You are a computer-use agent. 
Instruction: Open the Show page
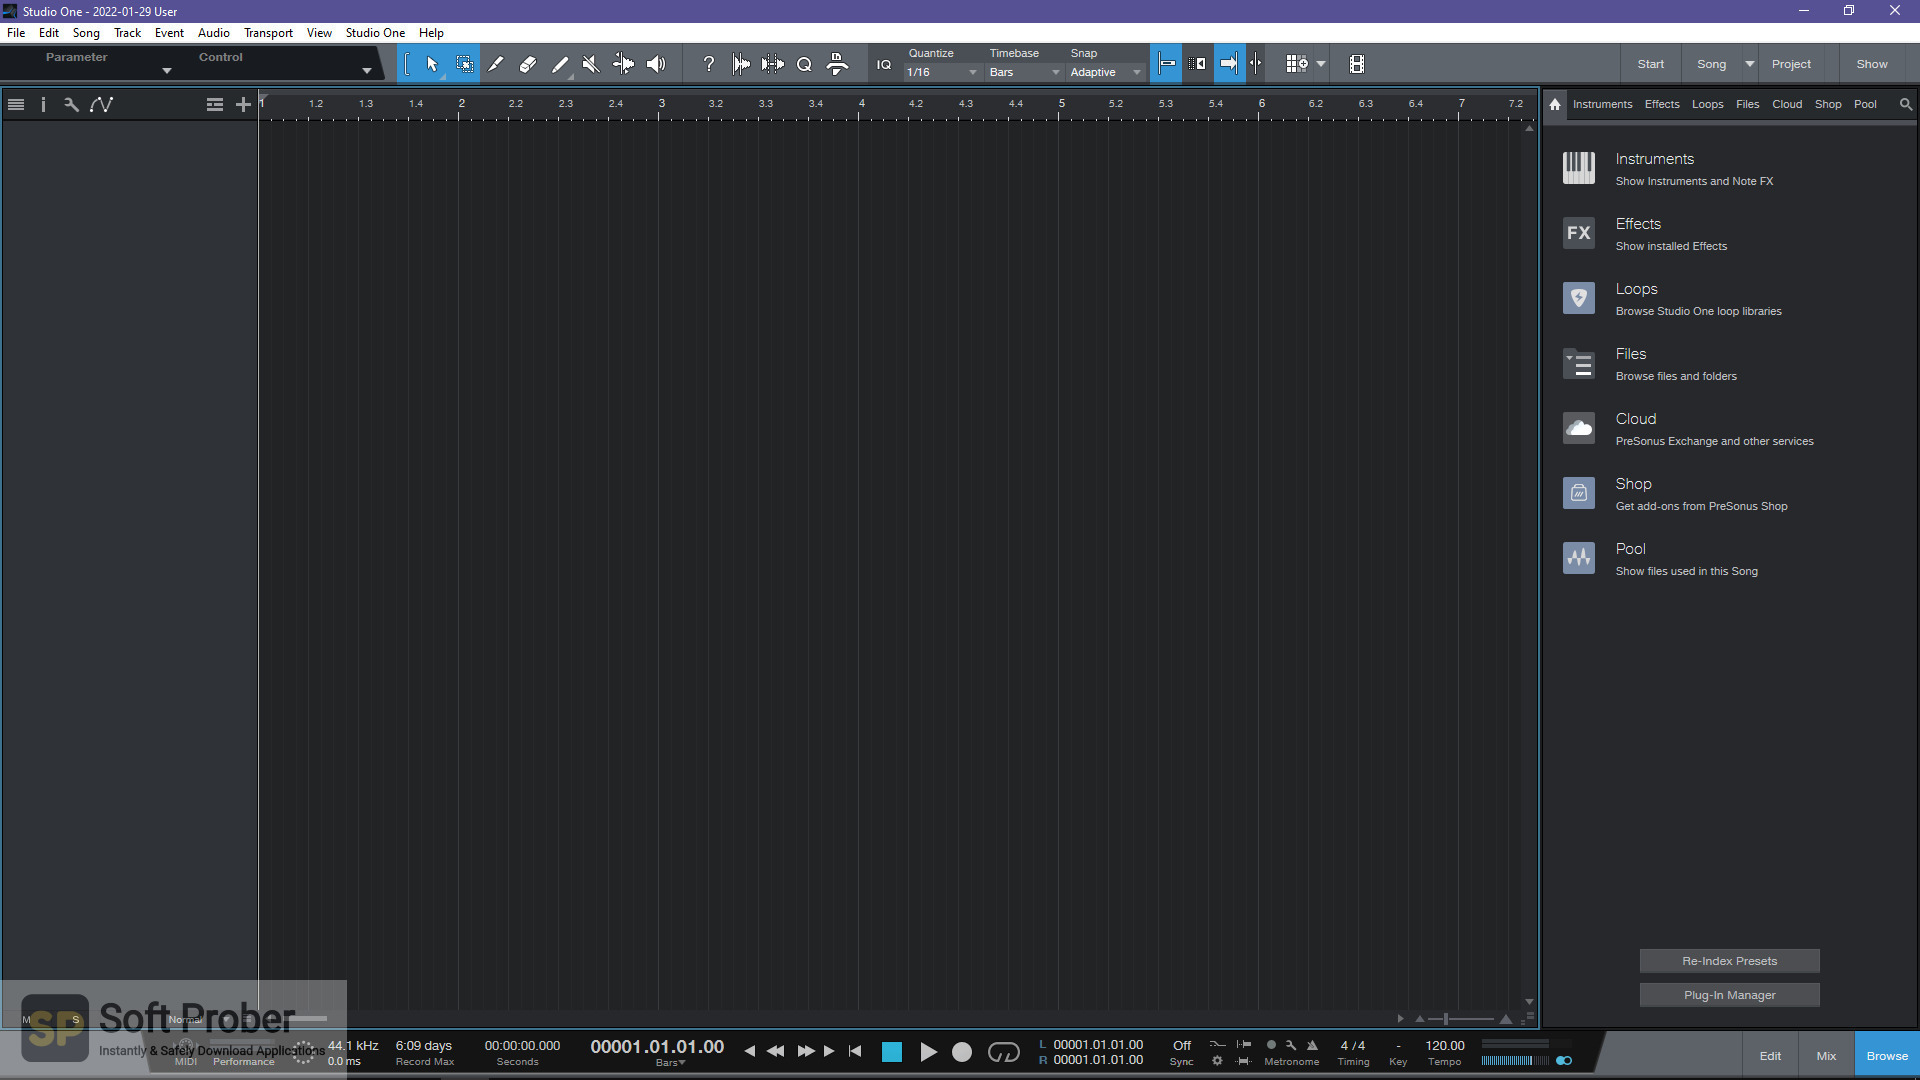pyautogui.click(x=1872, y=64)
